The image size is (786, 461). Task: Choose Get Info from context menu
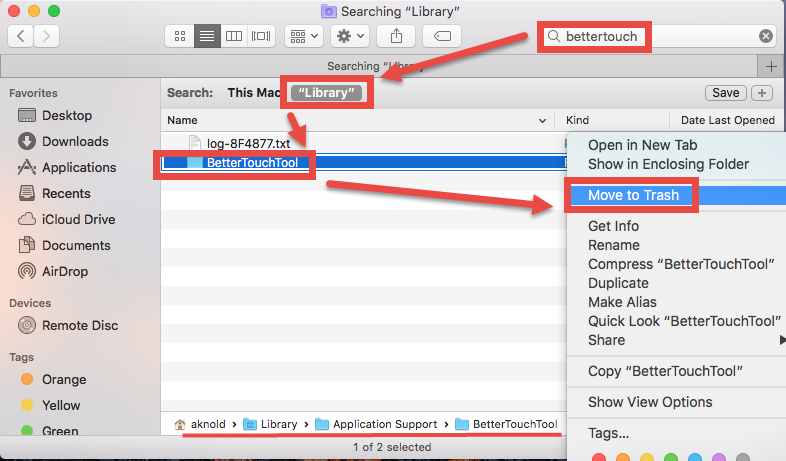pyautogui.click(x=613, y=226)
